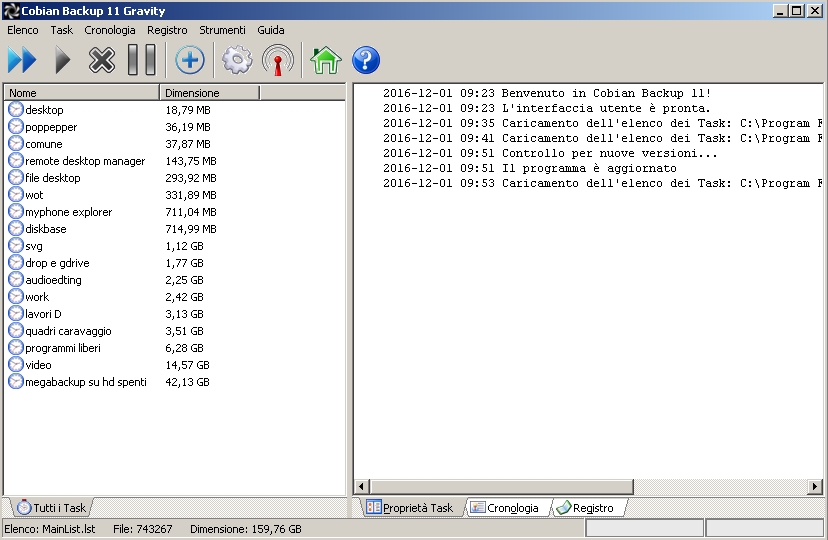Viewport: 828px width, 540px height.
Task: Open the Registro menu
Action: click(167, 30)
